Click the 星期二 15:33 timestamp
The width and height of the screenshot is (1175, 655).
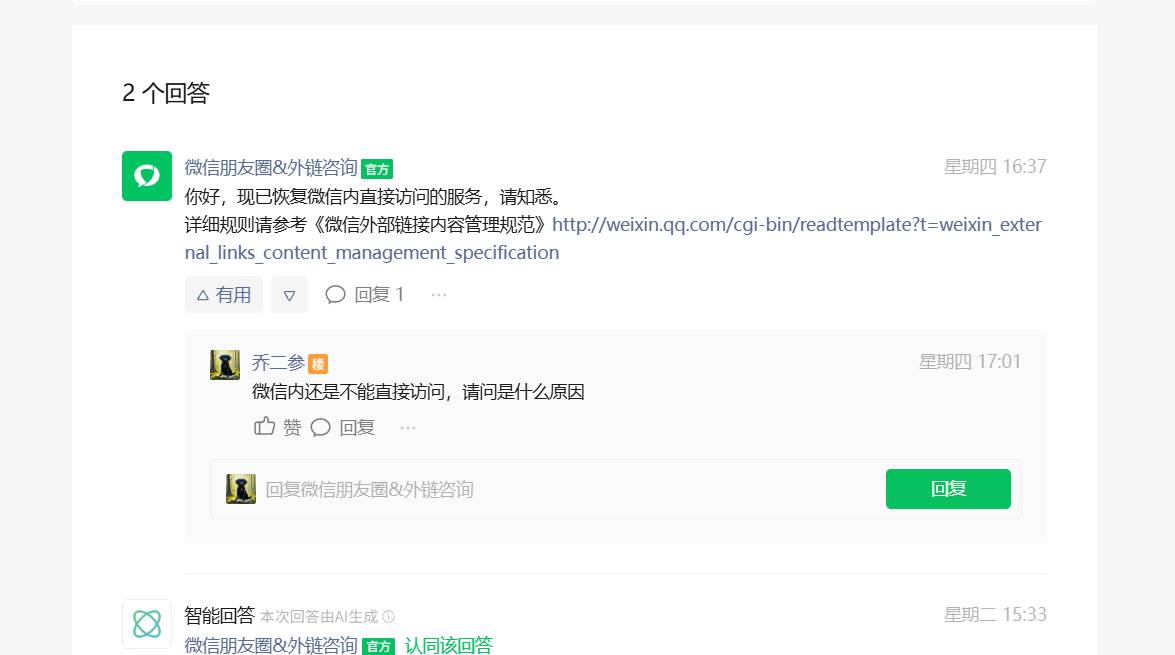click(995, 615)
